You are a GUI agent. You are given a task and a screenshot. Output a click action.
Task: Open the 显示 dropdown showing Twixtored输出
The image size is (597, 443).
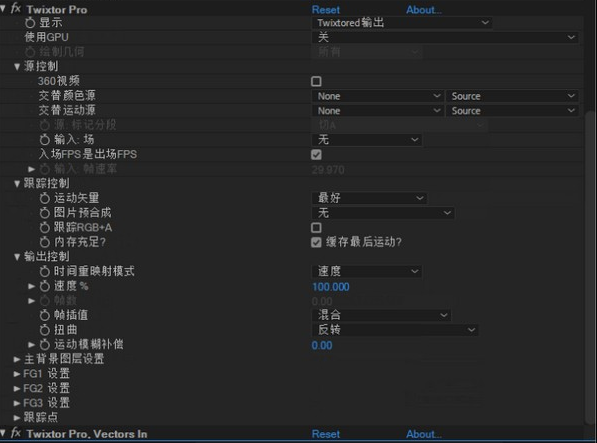[x=402, y=23]
